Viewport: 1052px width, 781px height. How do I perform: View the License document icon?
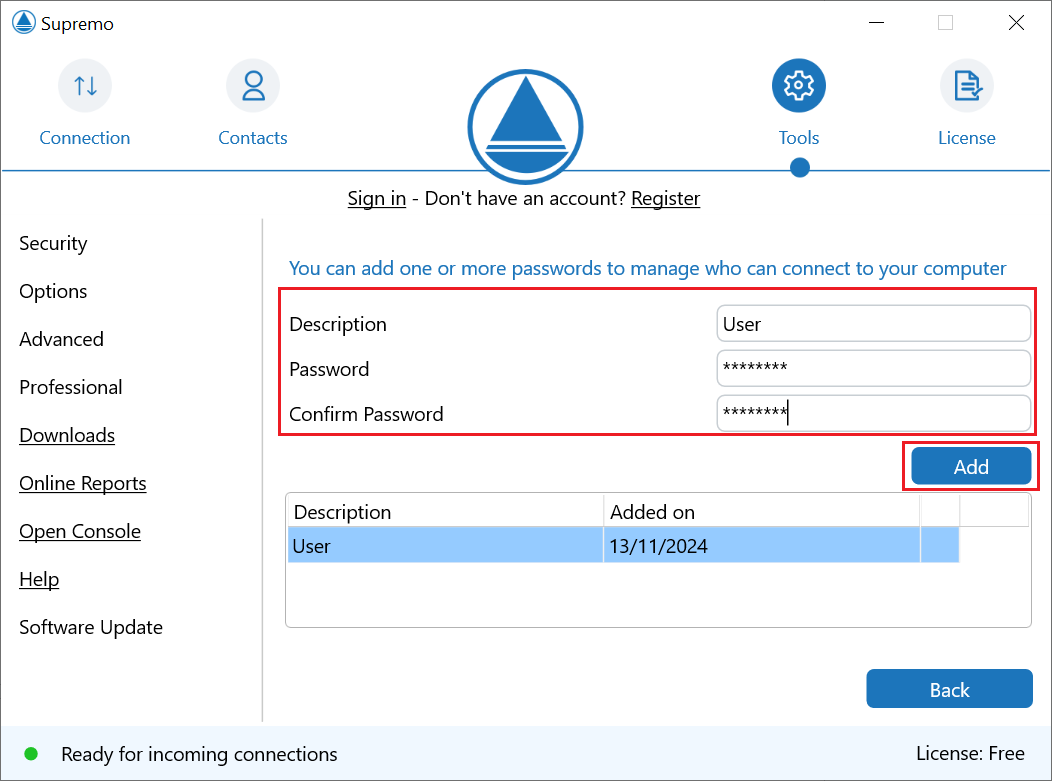966,85
